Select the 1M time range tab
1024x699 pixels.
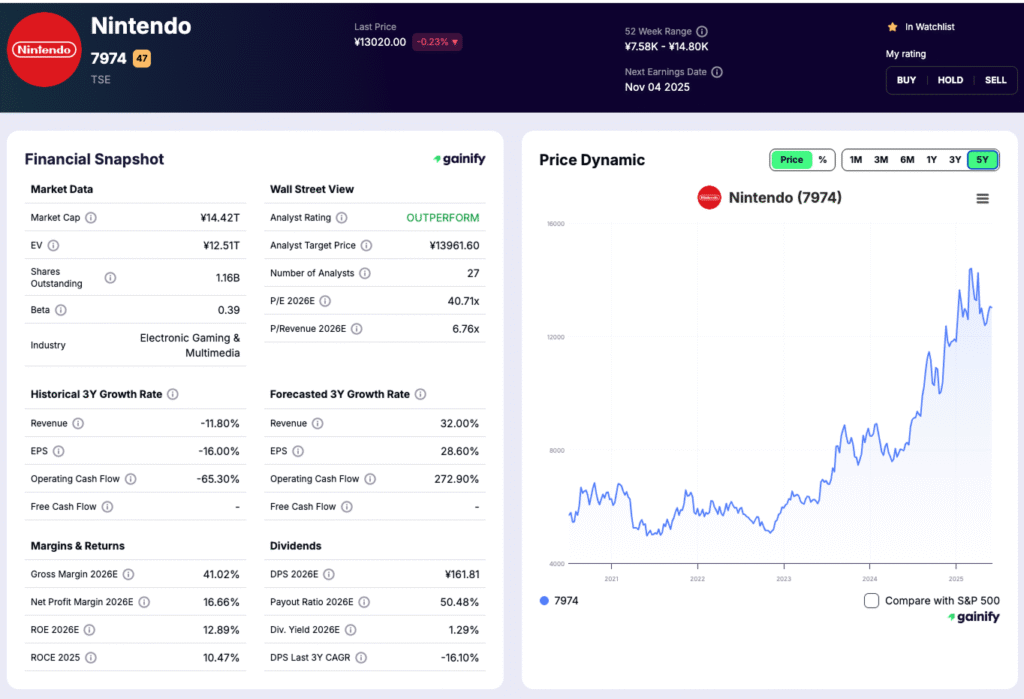pos(856,159)
